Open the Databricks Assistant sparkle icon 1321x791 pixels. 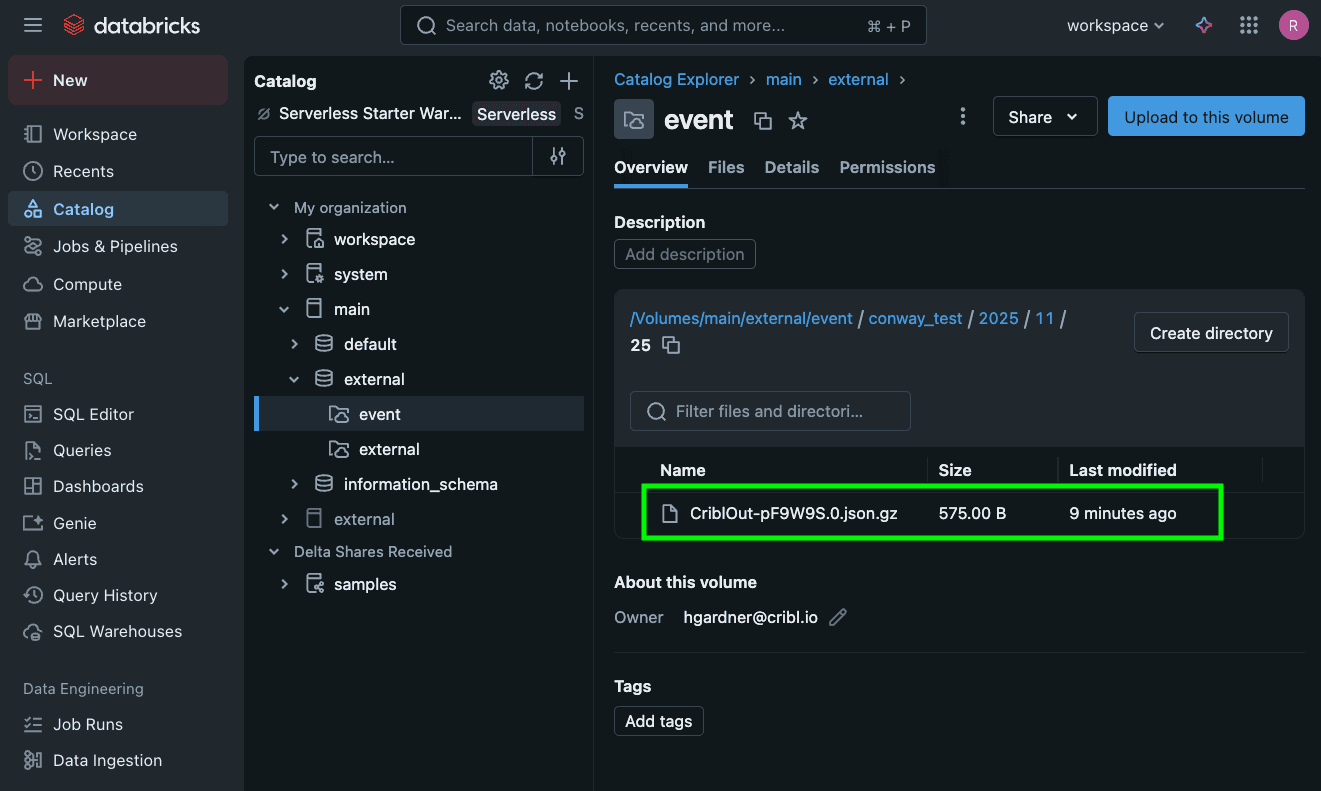1204,26
